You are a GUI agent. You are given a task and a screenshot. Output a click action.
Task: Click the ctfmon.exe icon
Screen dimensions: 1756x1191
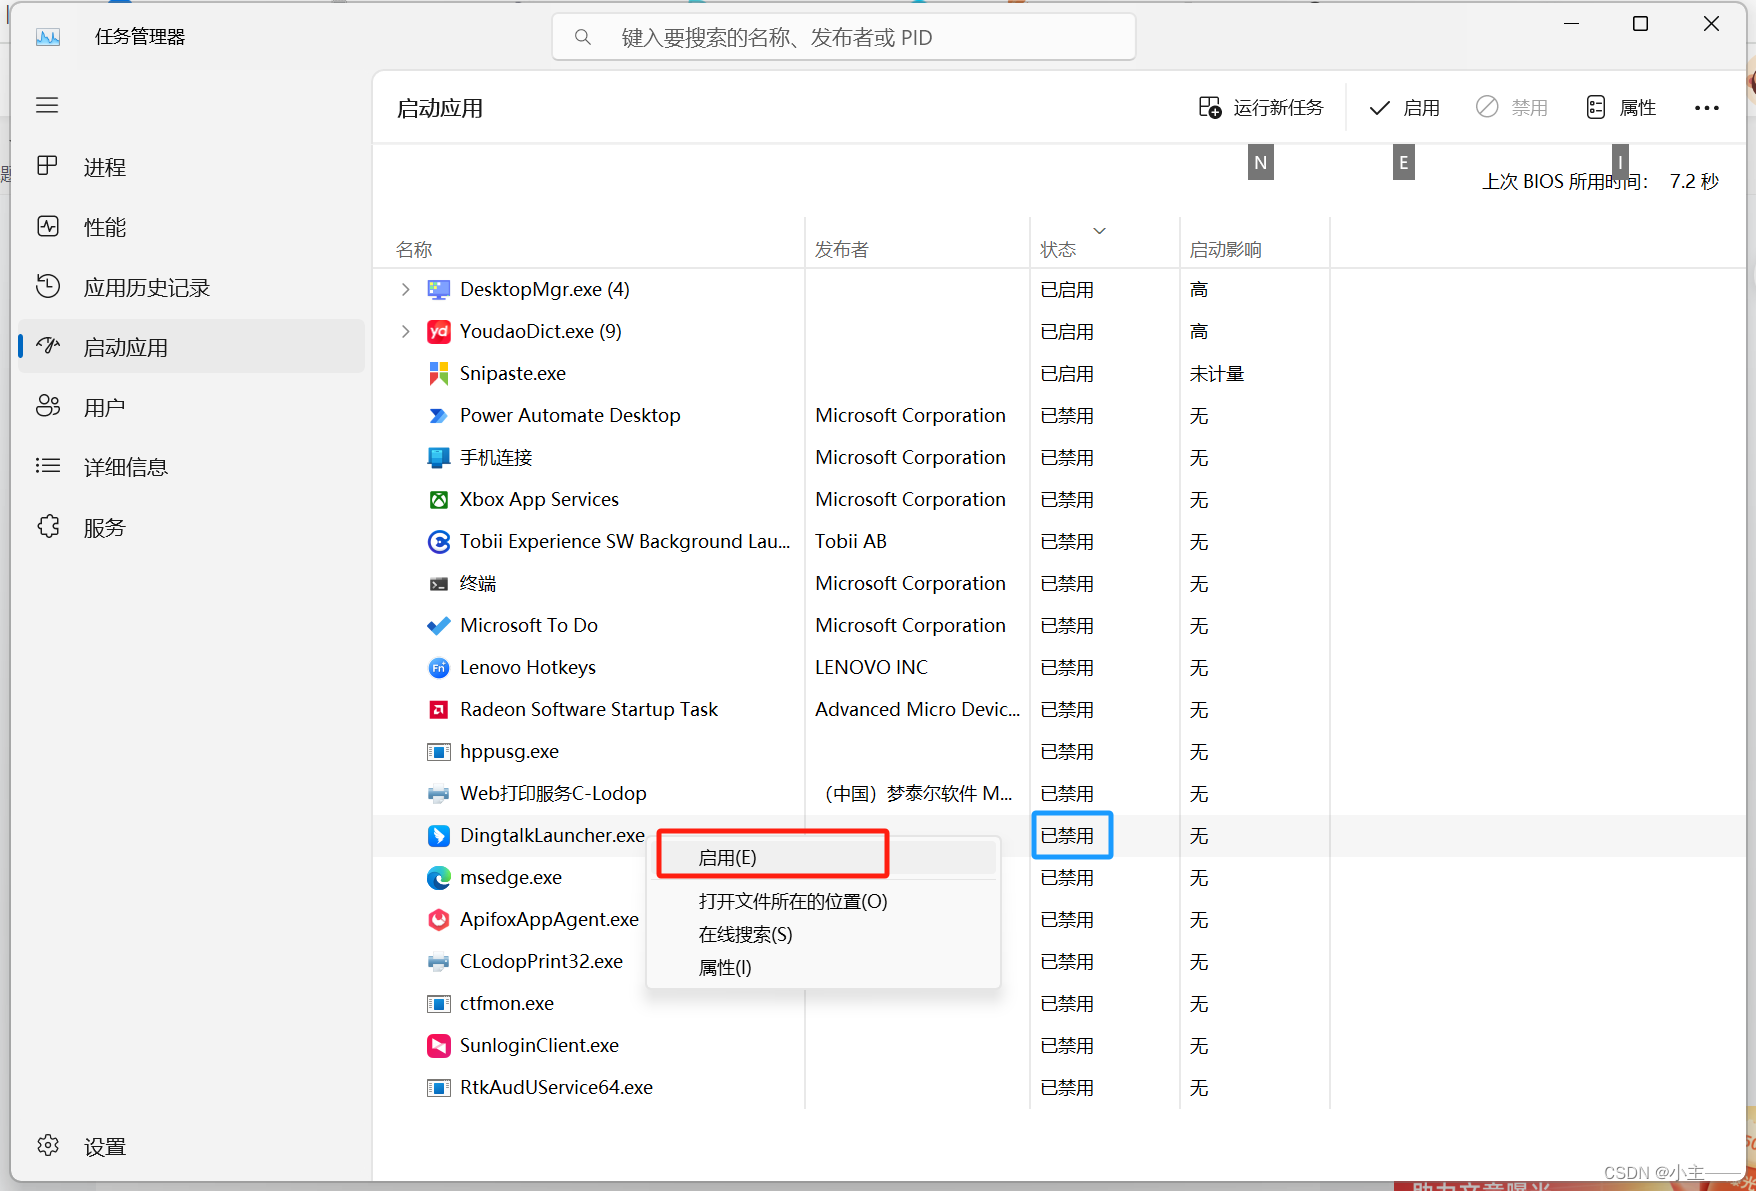tap(438, 1003)
